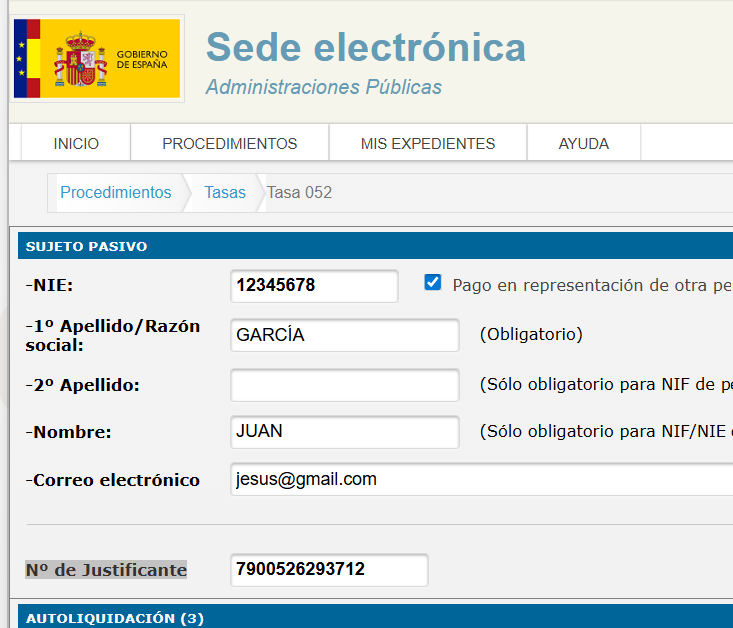Click the Gobierno de España logo
The width and height of the screenshot is (733, 628).
point(97,58)
